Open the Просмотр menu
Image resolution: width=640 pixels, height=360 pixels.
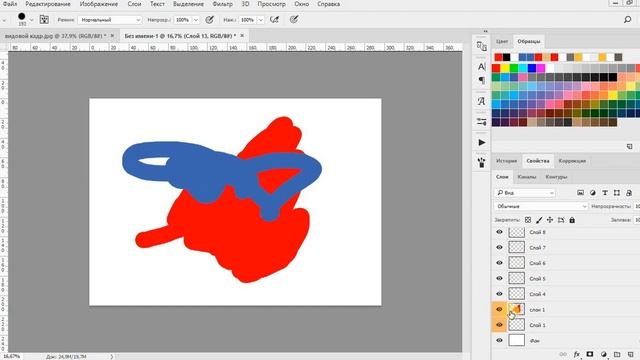coord(271,4)
